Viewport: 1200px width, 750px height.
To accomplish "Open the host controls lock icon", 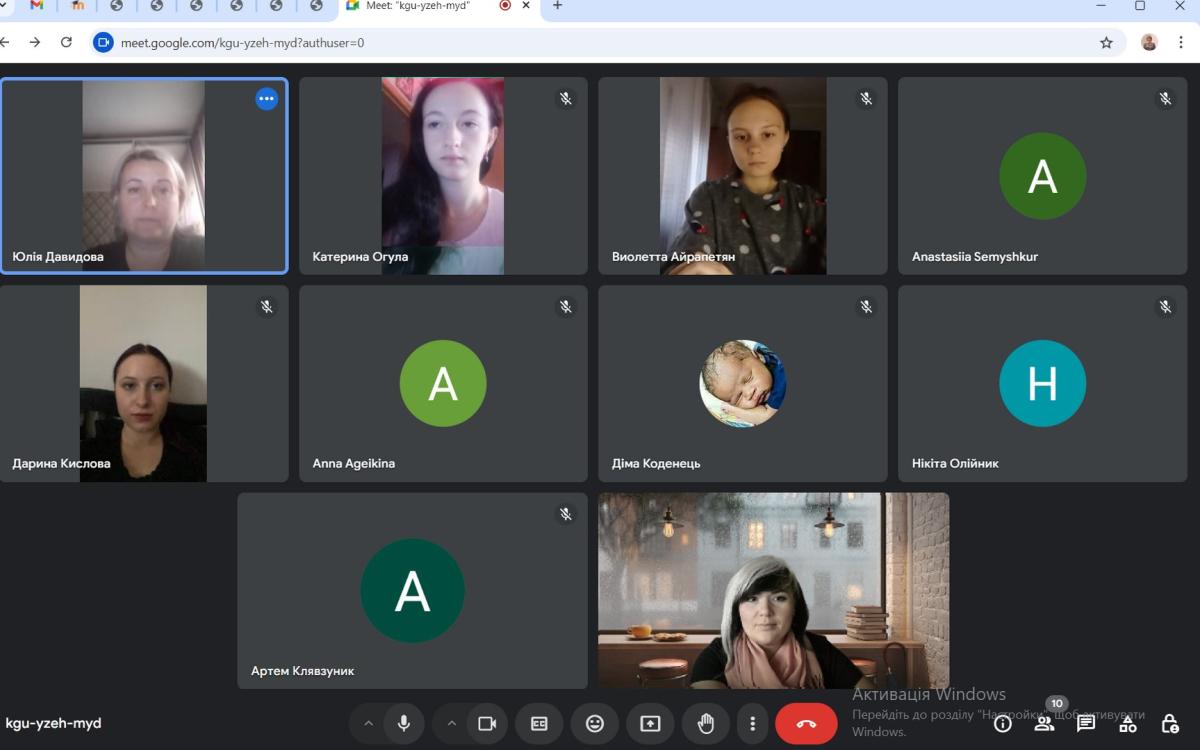I will pos(1170,724).
